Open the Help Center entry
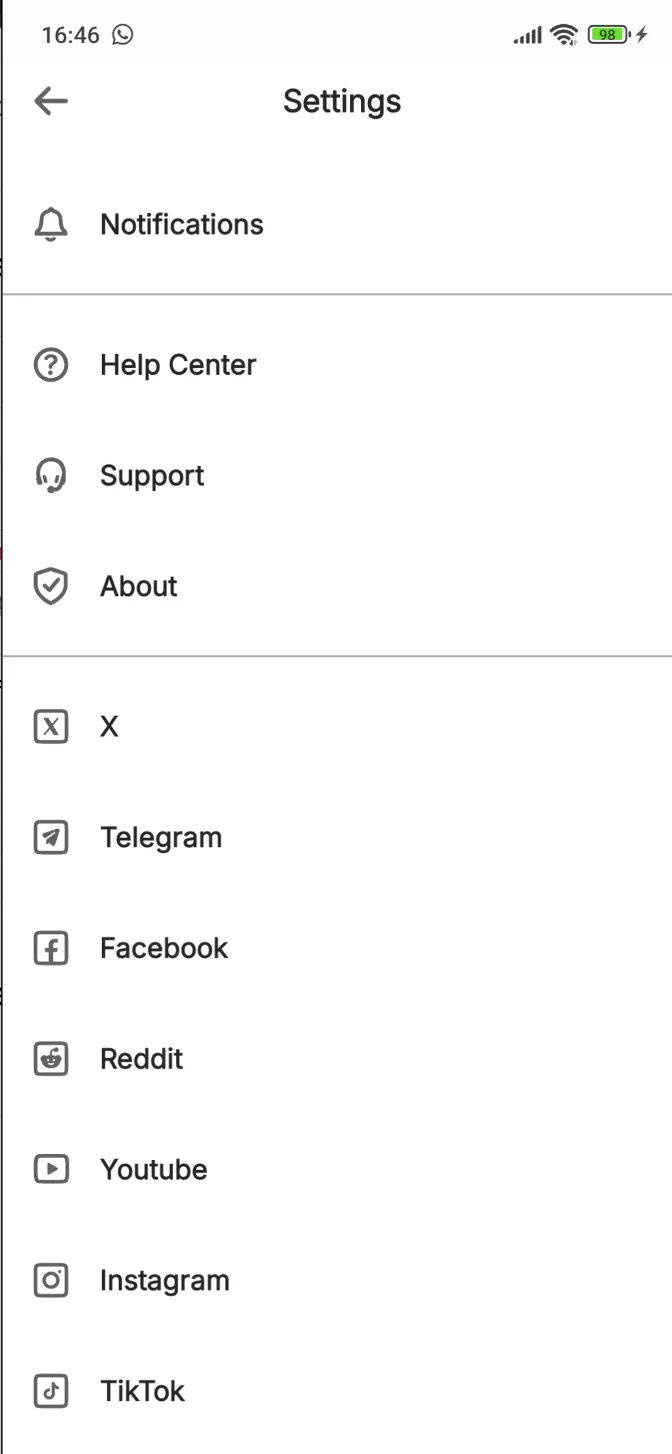The image size is (672, 1454). pyautogui.click(x=178, y=365)
